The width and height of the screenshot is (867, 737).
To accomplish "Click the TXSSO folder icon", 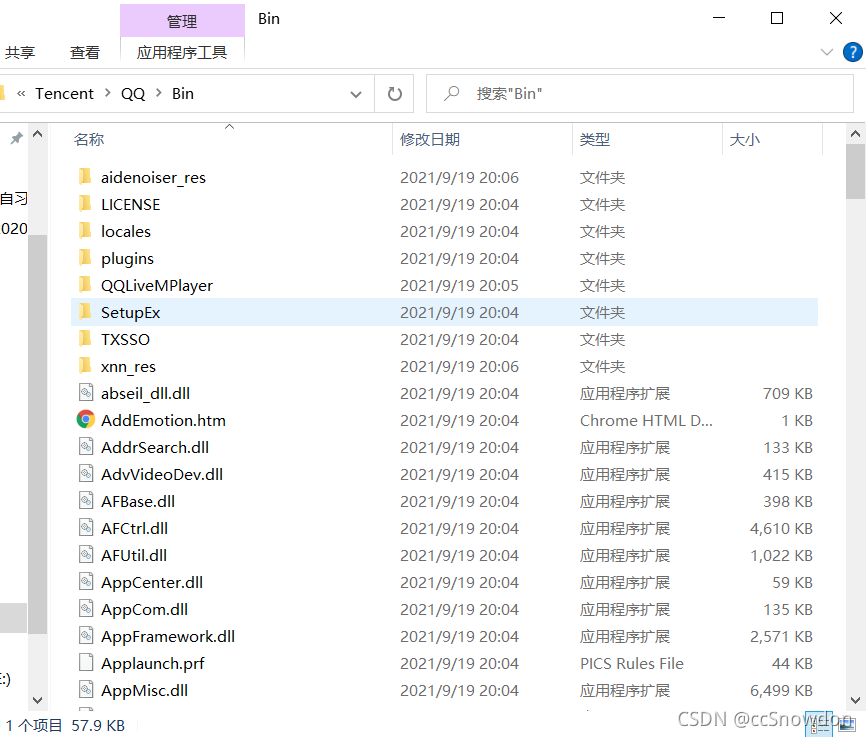I will [85, 339].
